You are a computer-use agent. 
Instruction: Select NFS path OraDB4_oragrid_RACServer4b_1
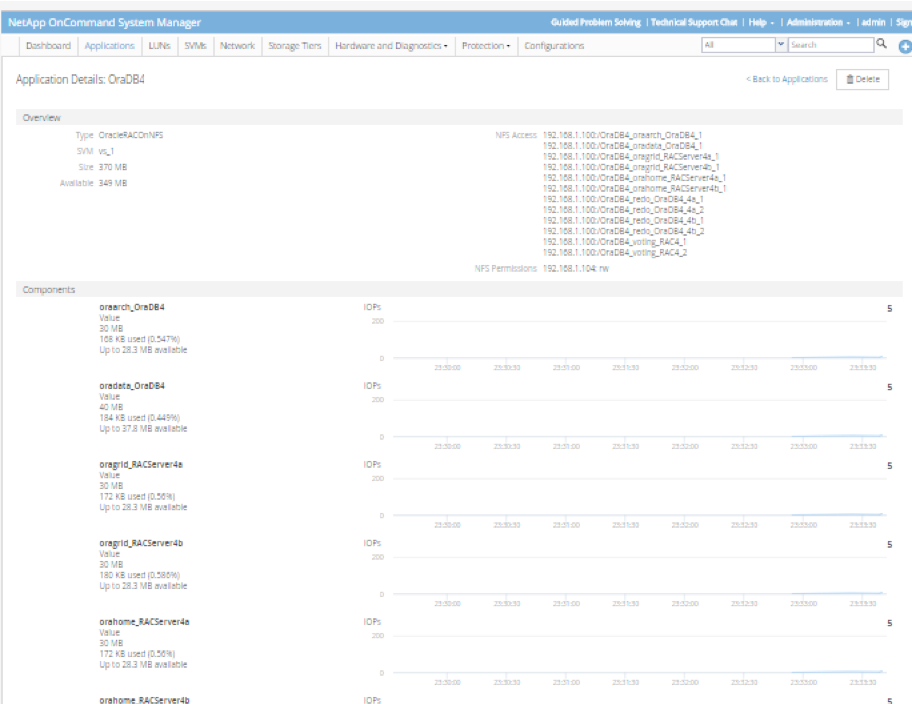[631, 167]
